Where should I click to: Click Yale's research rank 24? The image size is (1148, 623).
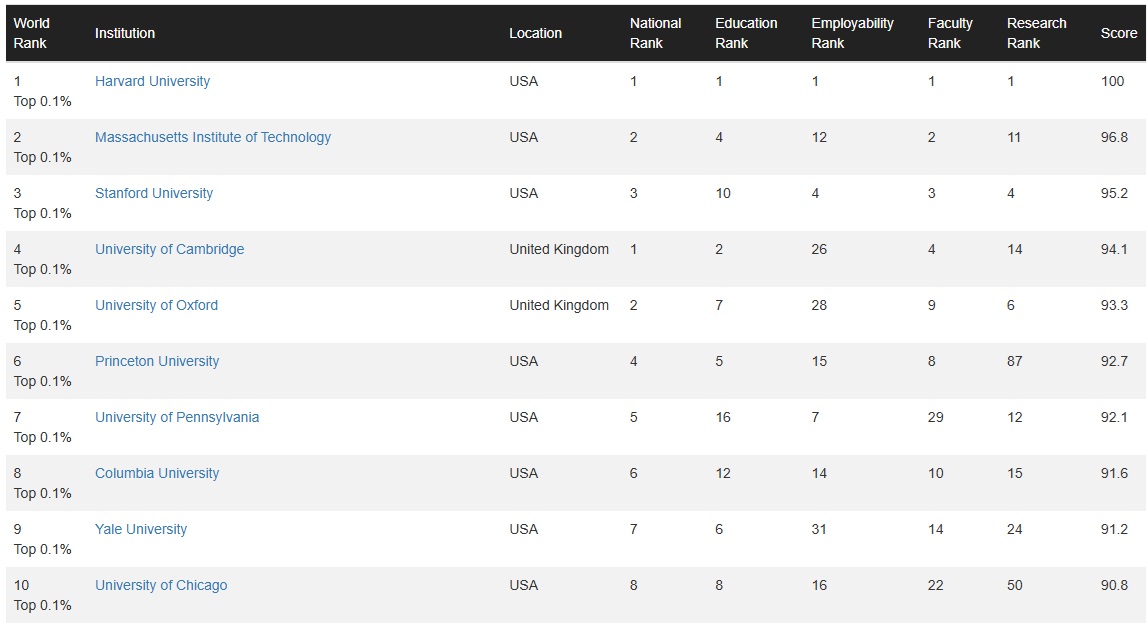tap(1015, 529)
